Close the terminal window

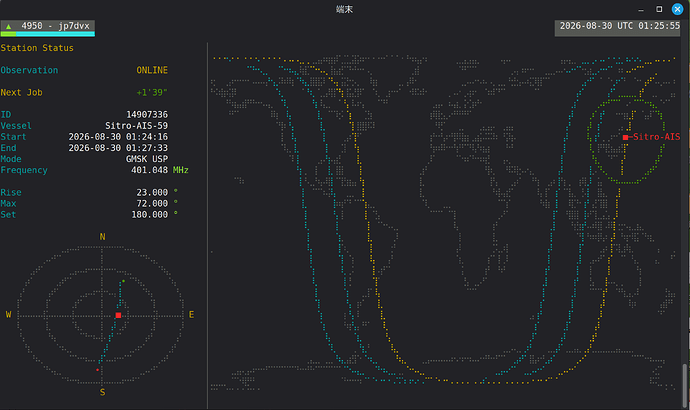point(678,9)
